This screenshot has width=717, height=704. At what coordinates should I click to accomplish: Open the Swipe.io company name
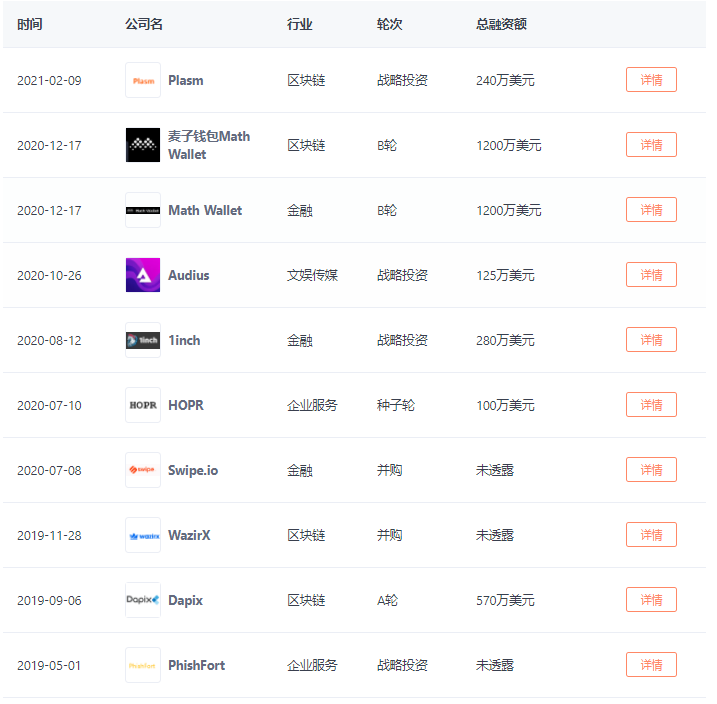coord(193,470)
